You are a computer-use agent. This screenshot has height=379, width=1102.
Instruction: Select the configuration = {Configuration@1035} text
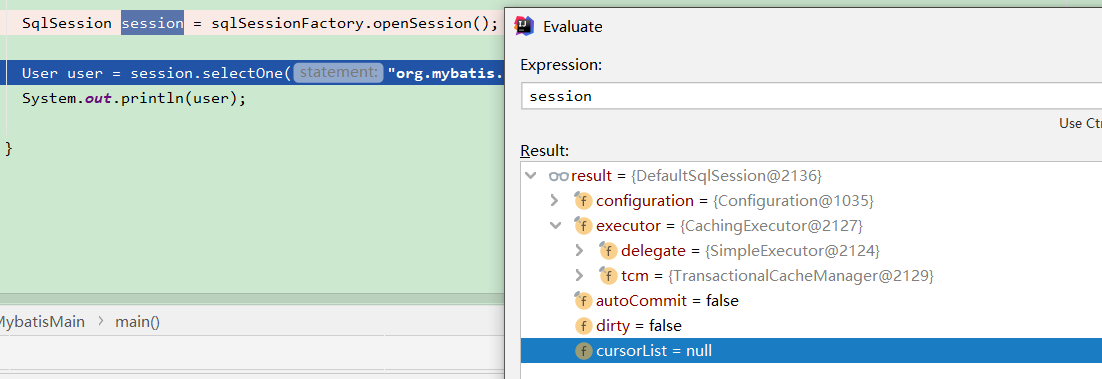[735, 201]
